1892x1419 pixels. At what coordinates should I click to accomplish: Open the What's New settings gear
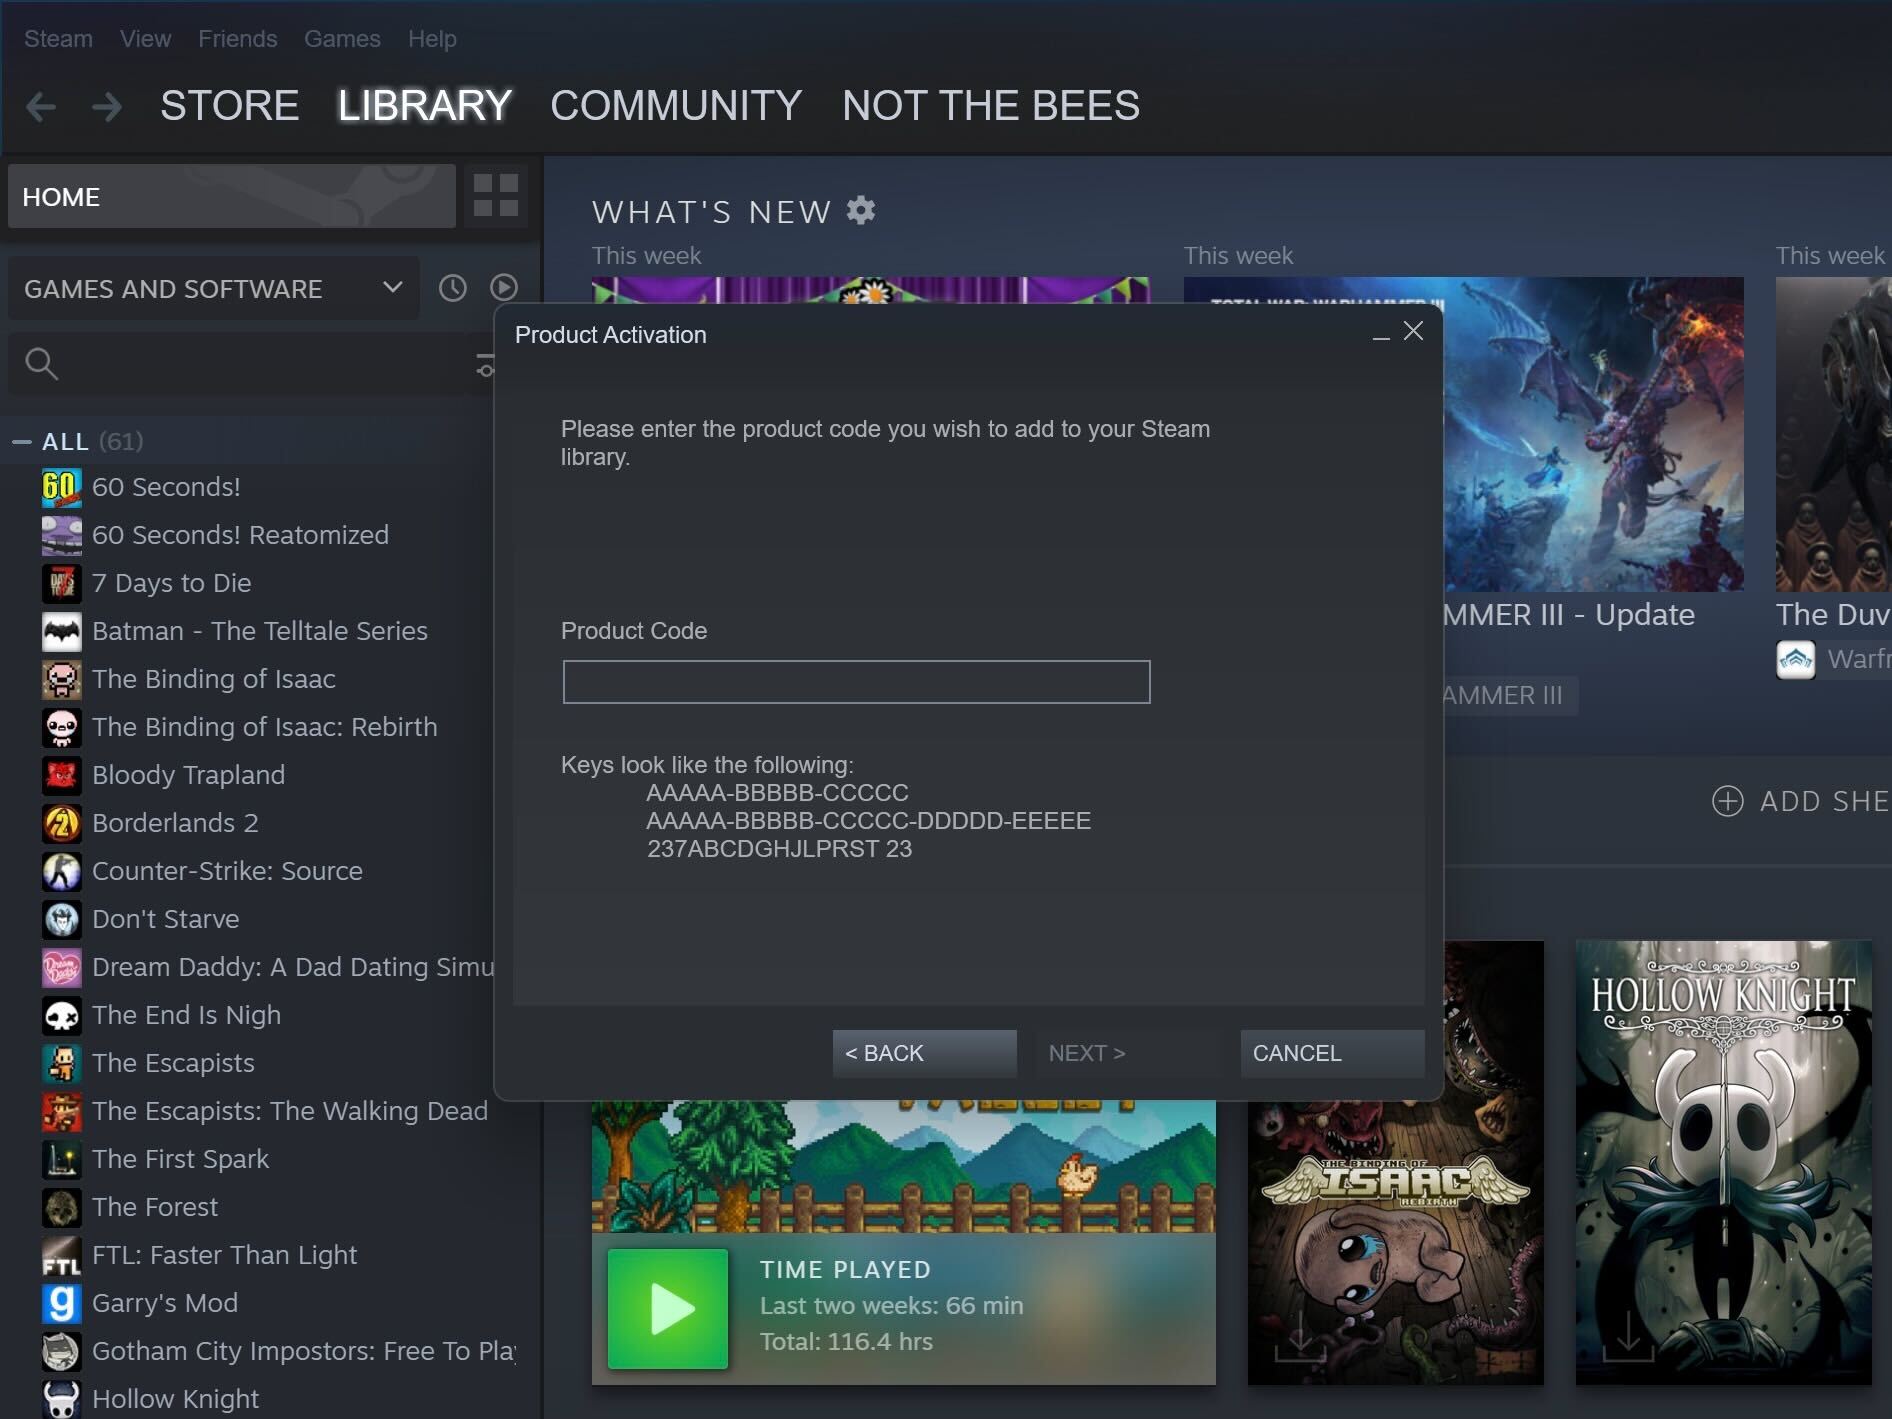tap(861, 210)
